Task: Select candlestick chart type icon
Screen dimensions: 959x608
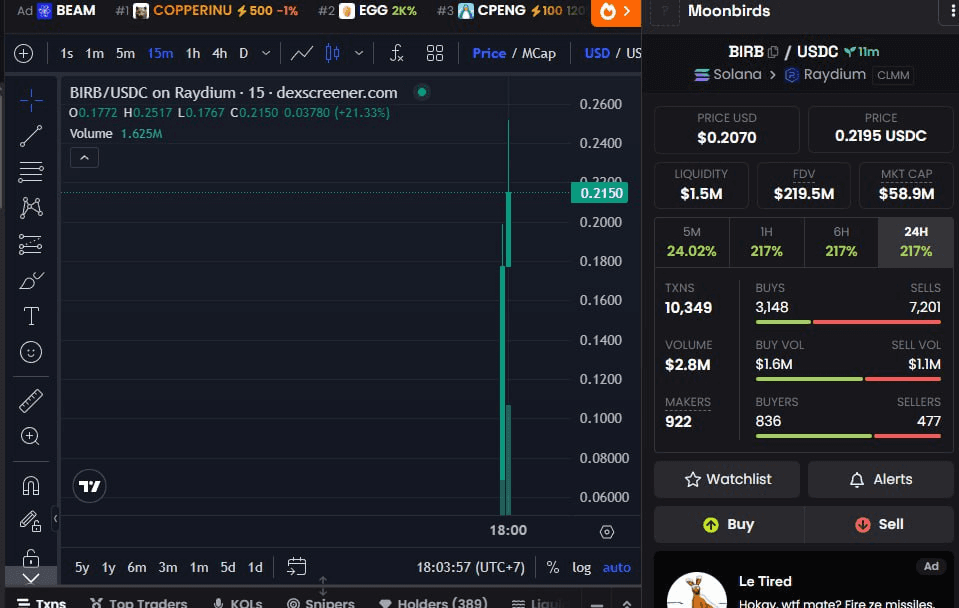Action: click(332, 53)
